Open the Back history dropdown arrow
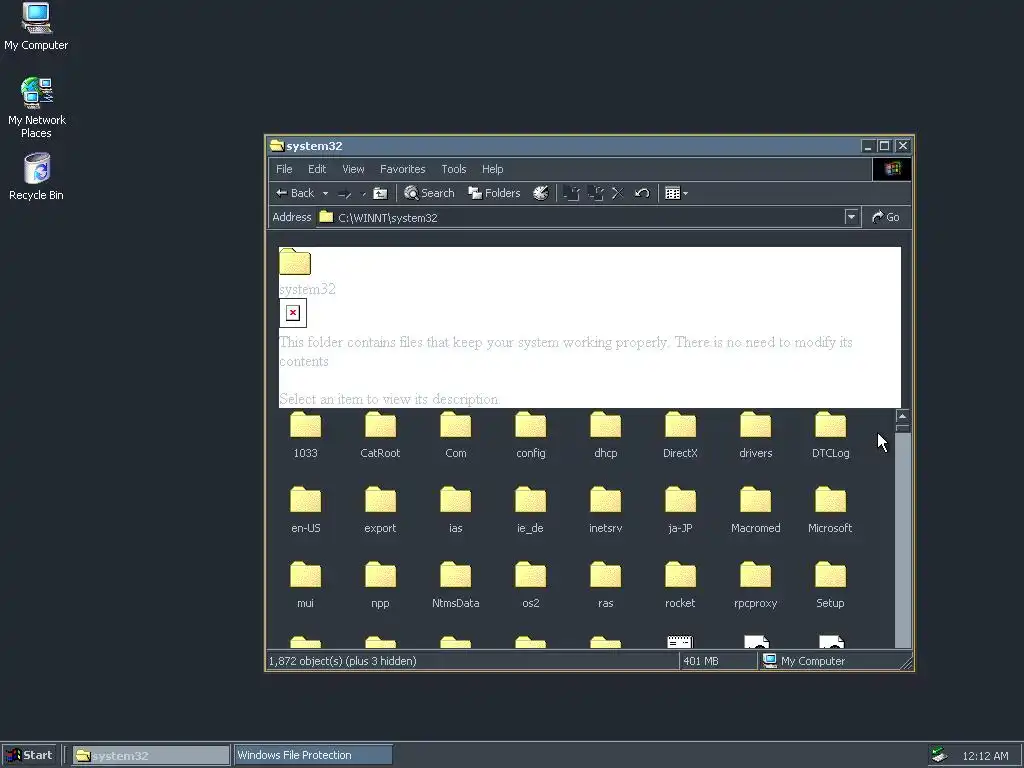This screenshot has width=1024, height=768. 325,193
